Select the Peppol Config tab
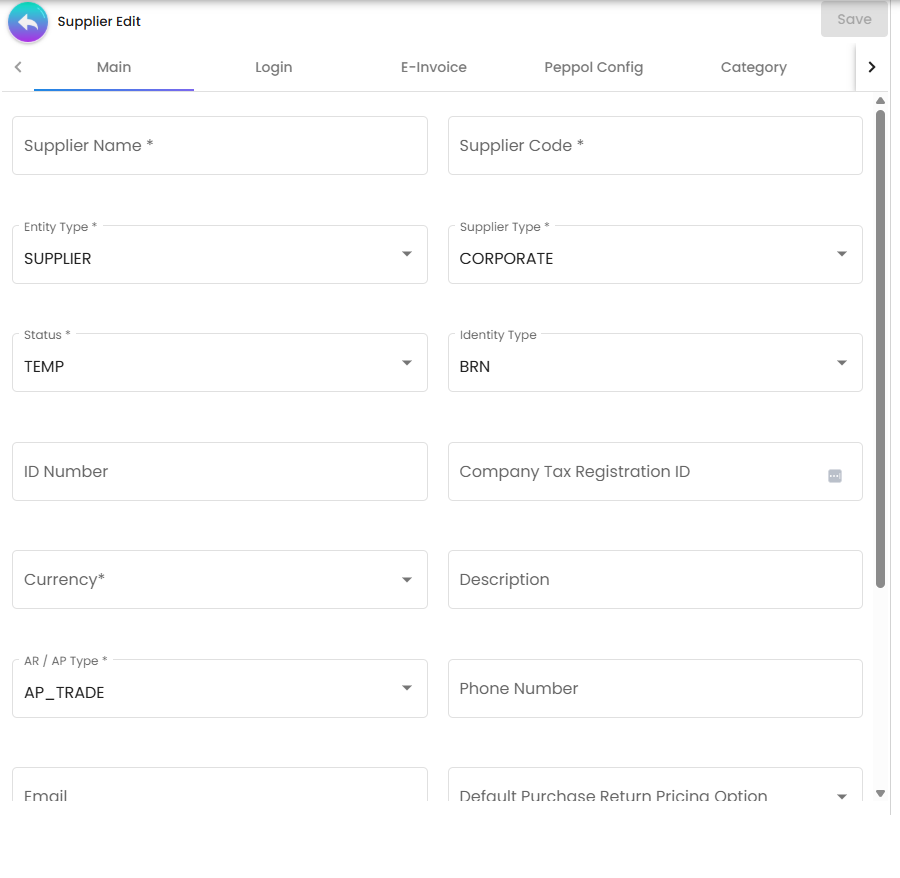 [x=593, y=67]
